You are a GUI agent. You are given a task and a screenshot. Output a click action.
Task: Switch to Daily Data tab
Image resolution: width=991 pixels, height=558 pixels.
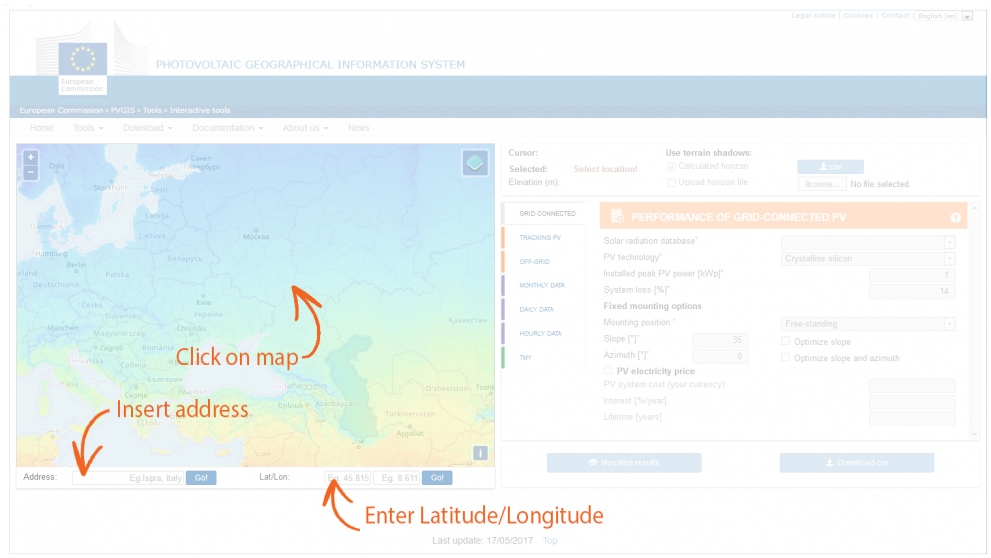pyautogui.click(x=536, y=310)
